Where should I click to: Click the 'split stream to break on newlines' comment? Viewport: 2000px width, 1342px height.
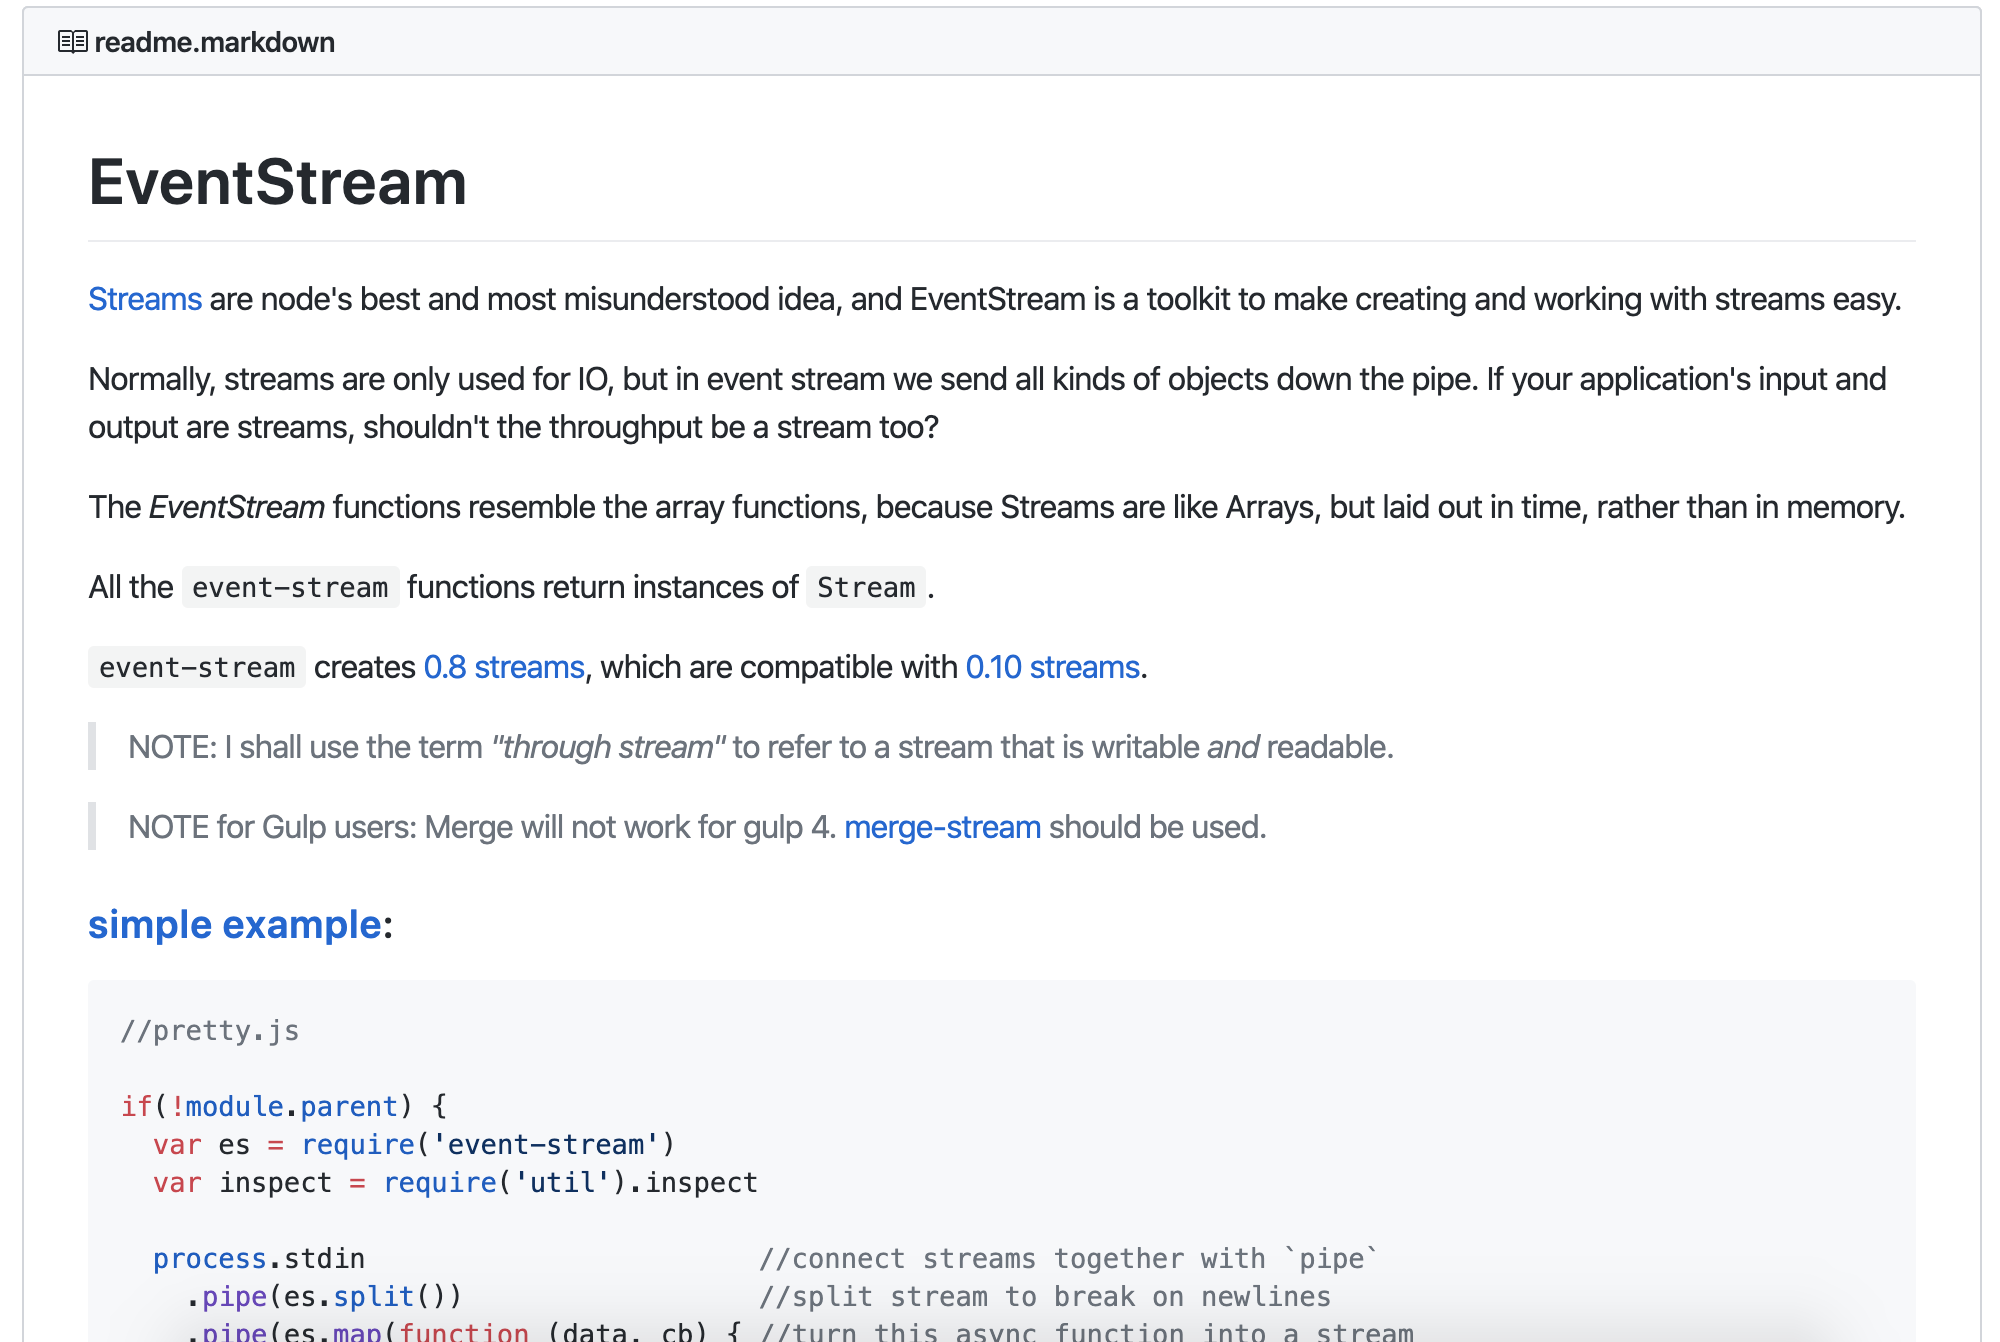click(1044, 1296)
